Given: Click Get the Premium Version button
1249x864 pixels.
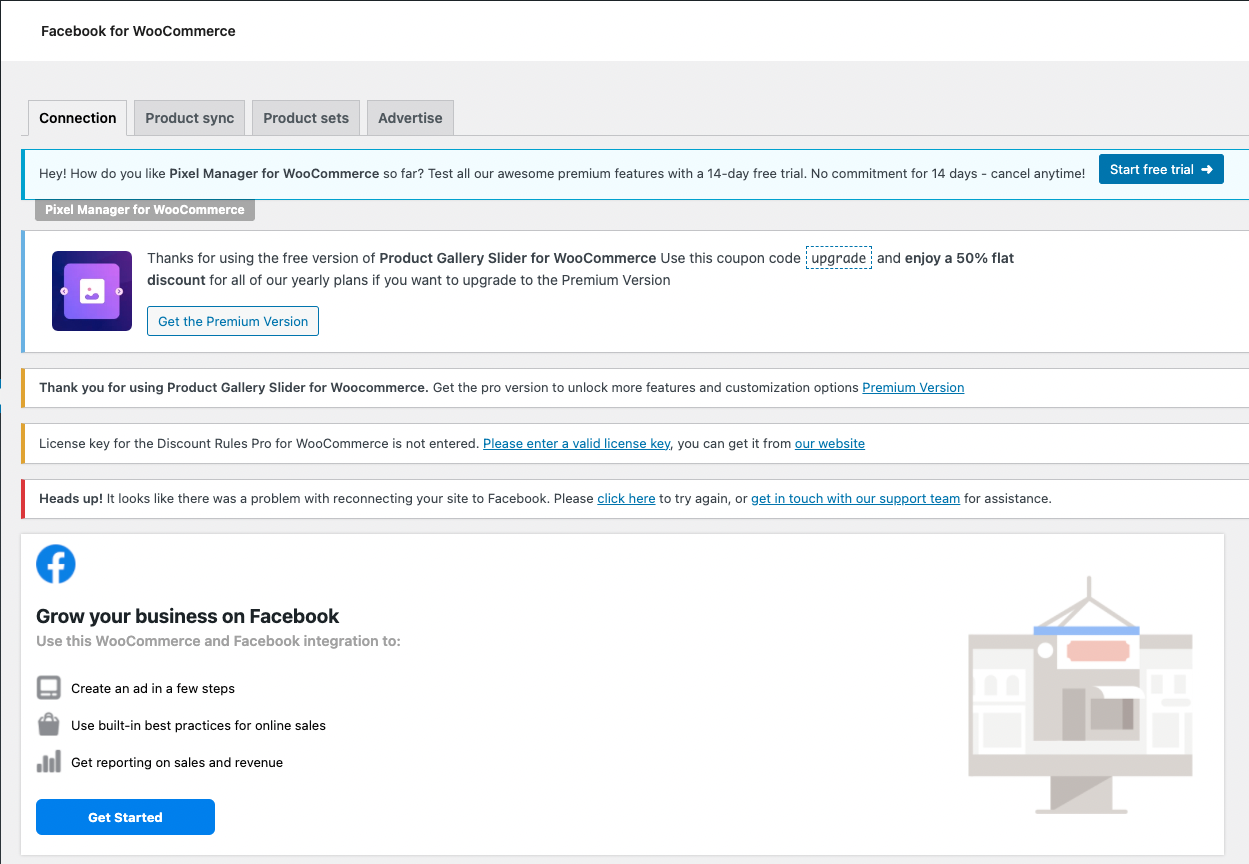Looking at the screenshot, I should pos(233,321).
